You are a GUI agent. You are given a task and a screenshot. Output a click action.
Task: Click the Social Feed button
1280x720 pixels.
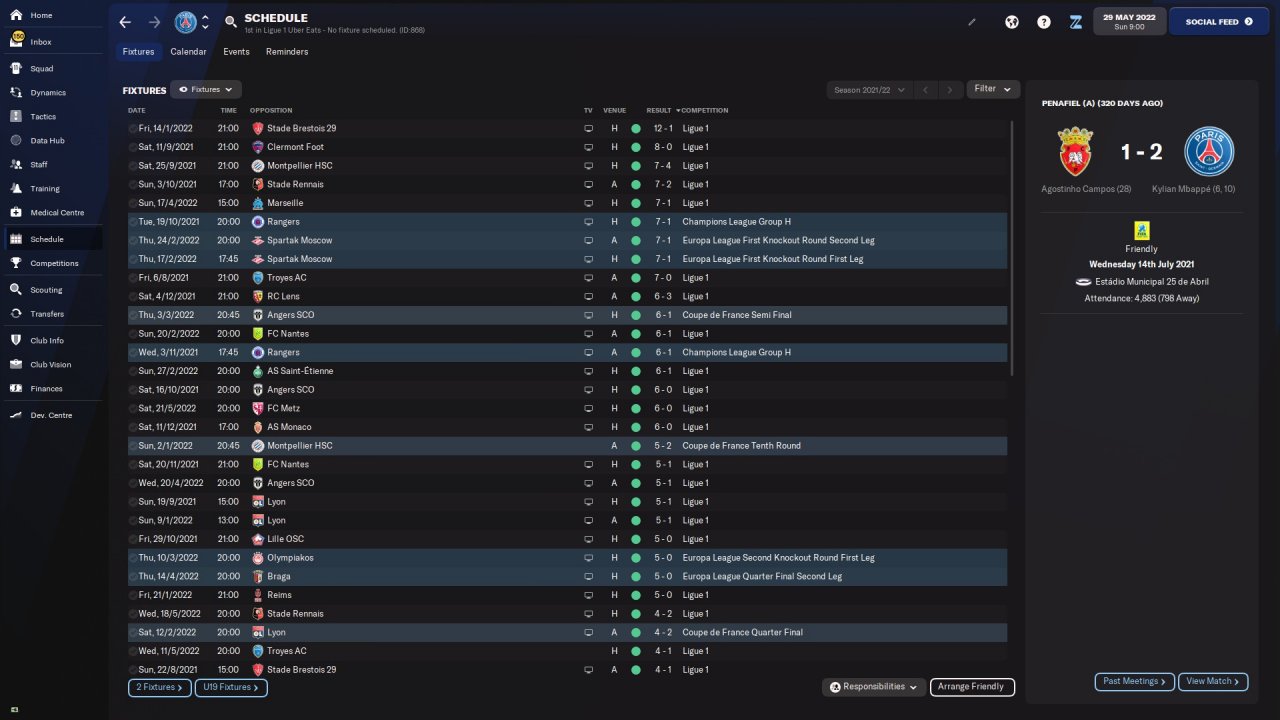[1219, 21]
